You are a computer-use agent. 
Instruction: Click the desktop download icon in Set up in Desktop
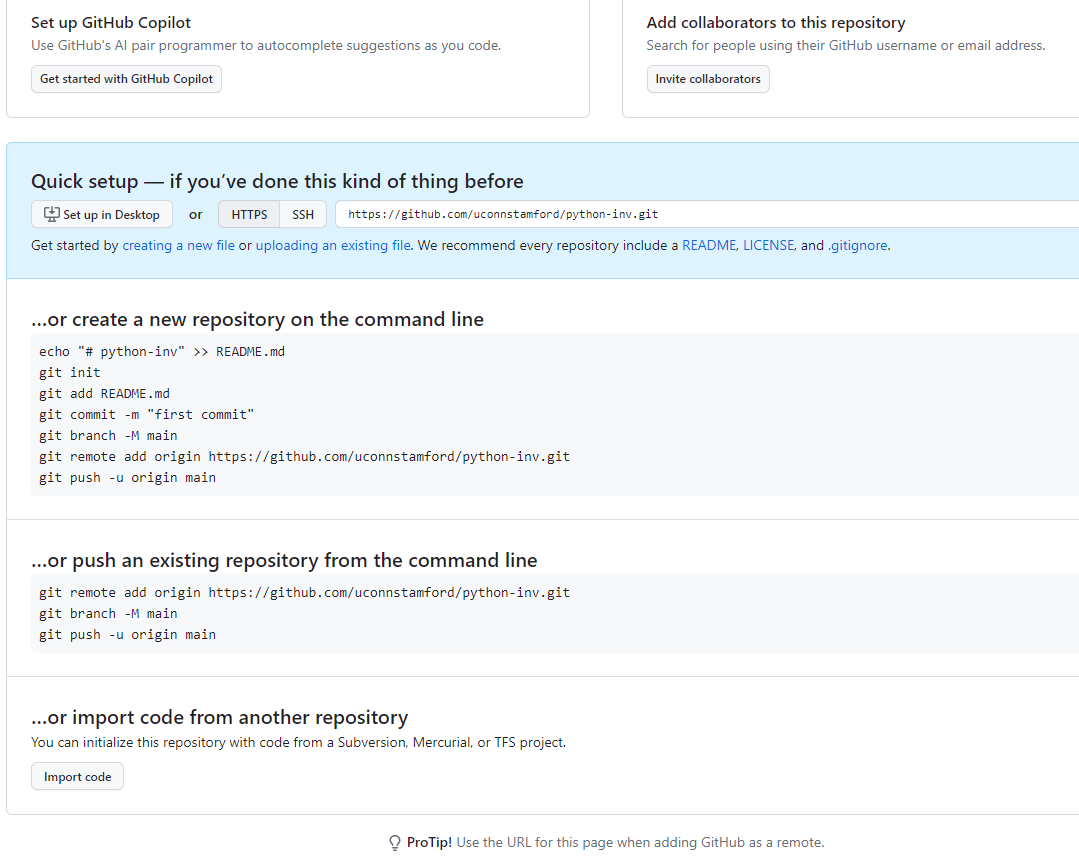pyautogui.click(x=52, y=214)
